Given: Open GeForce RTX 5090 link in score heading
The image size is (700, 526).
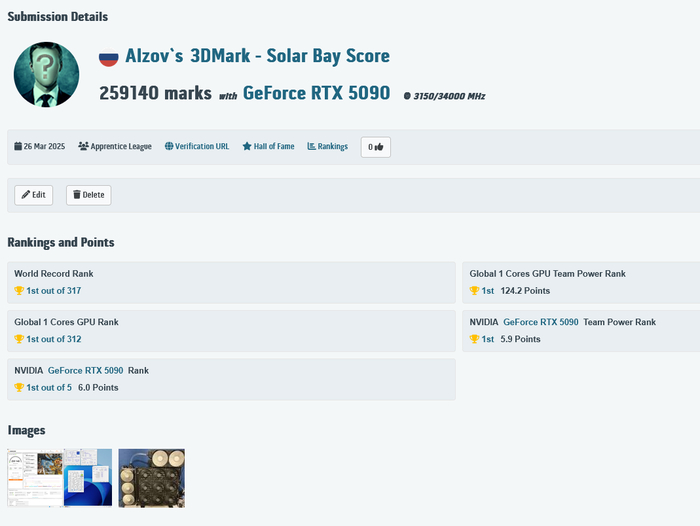Looking at the screenshot, I should tap(316, 93).
